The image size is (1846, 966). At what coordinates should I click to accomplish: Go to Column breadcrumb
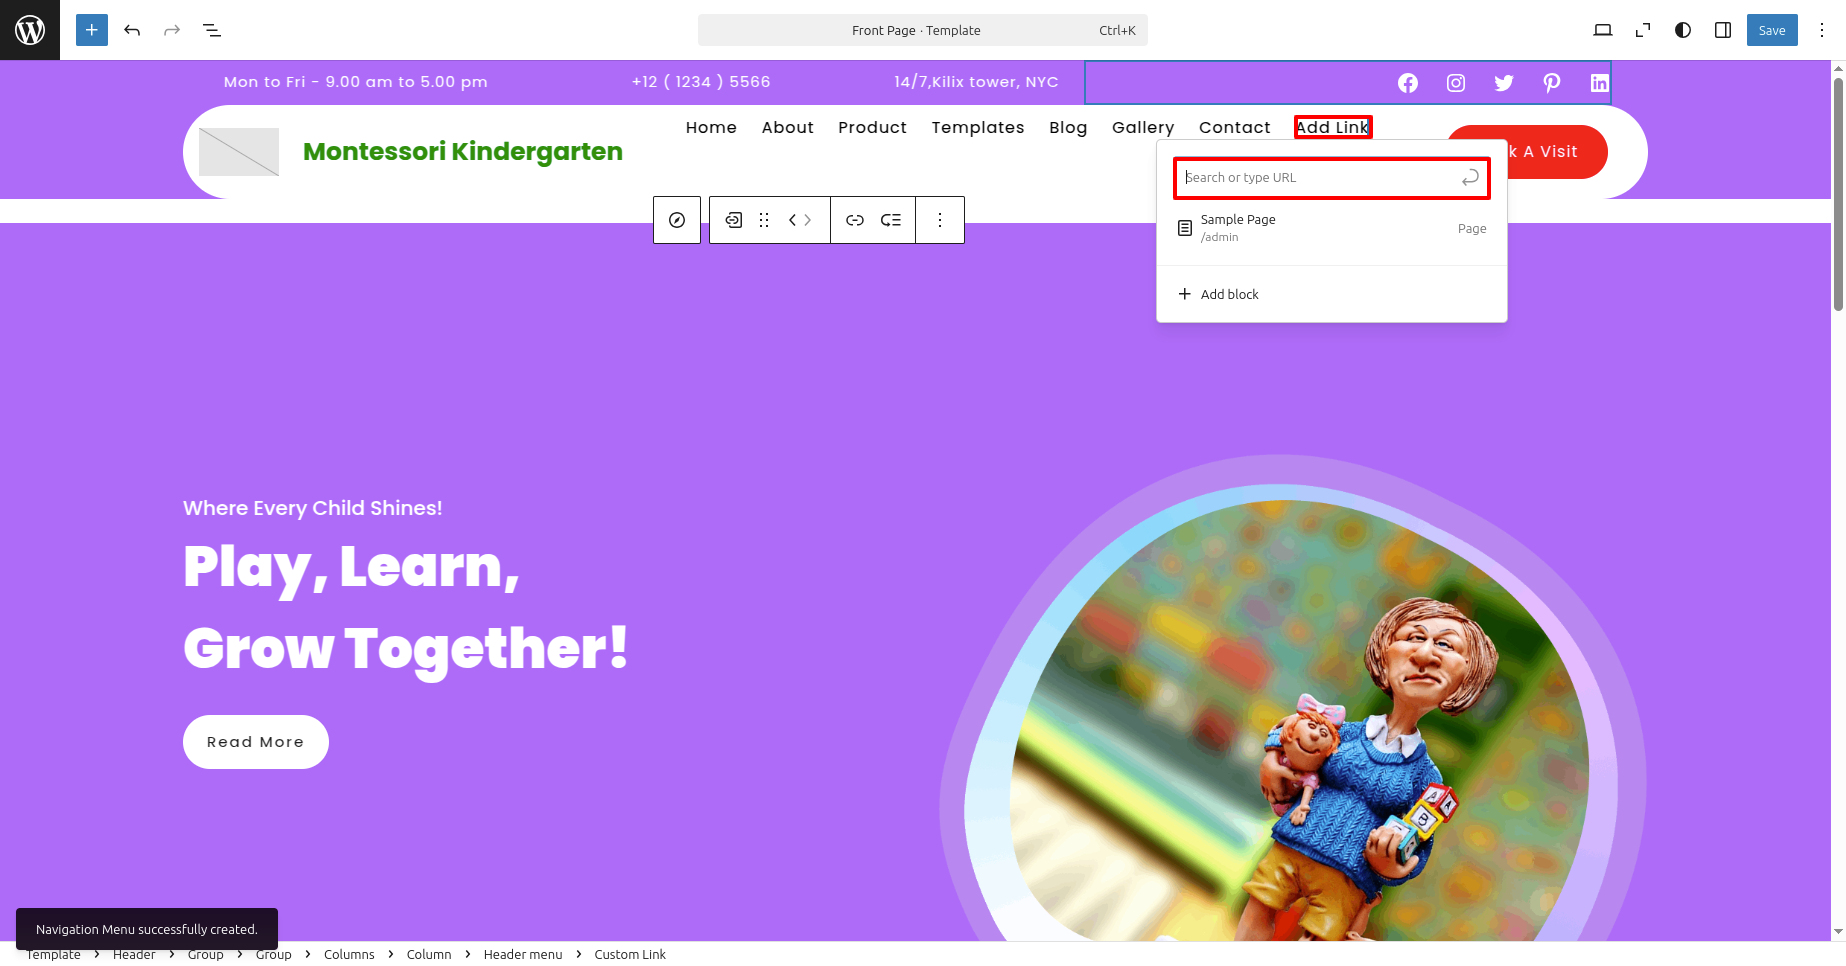429,955
